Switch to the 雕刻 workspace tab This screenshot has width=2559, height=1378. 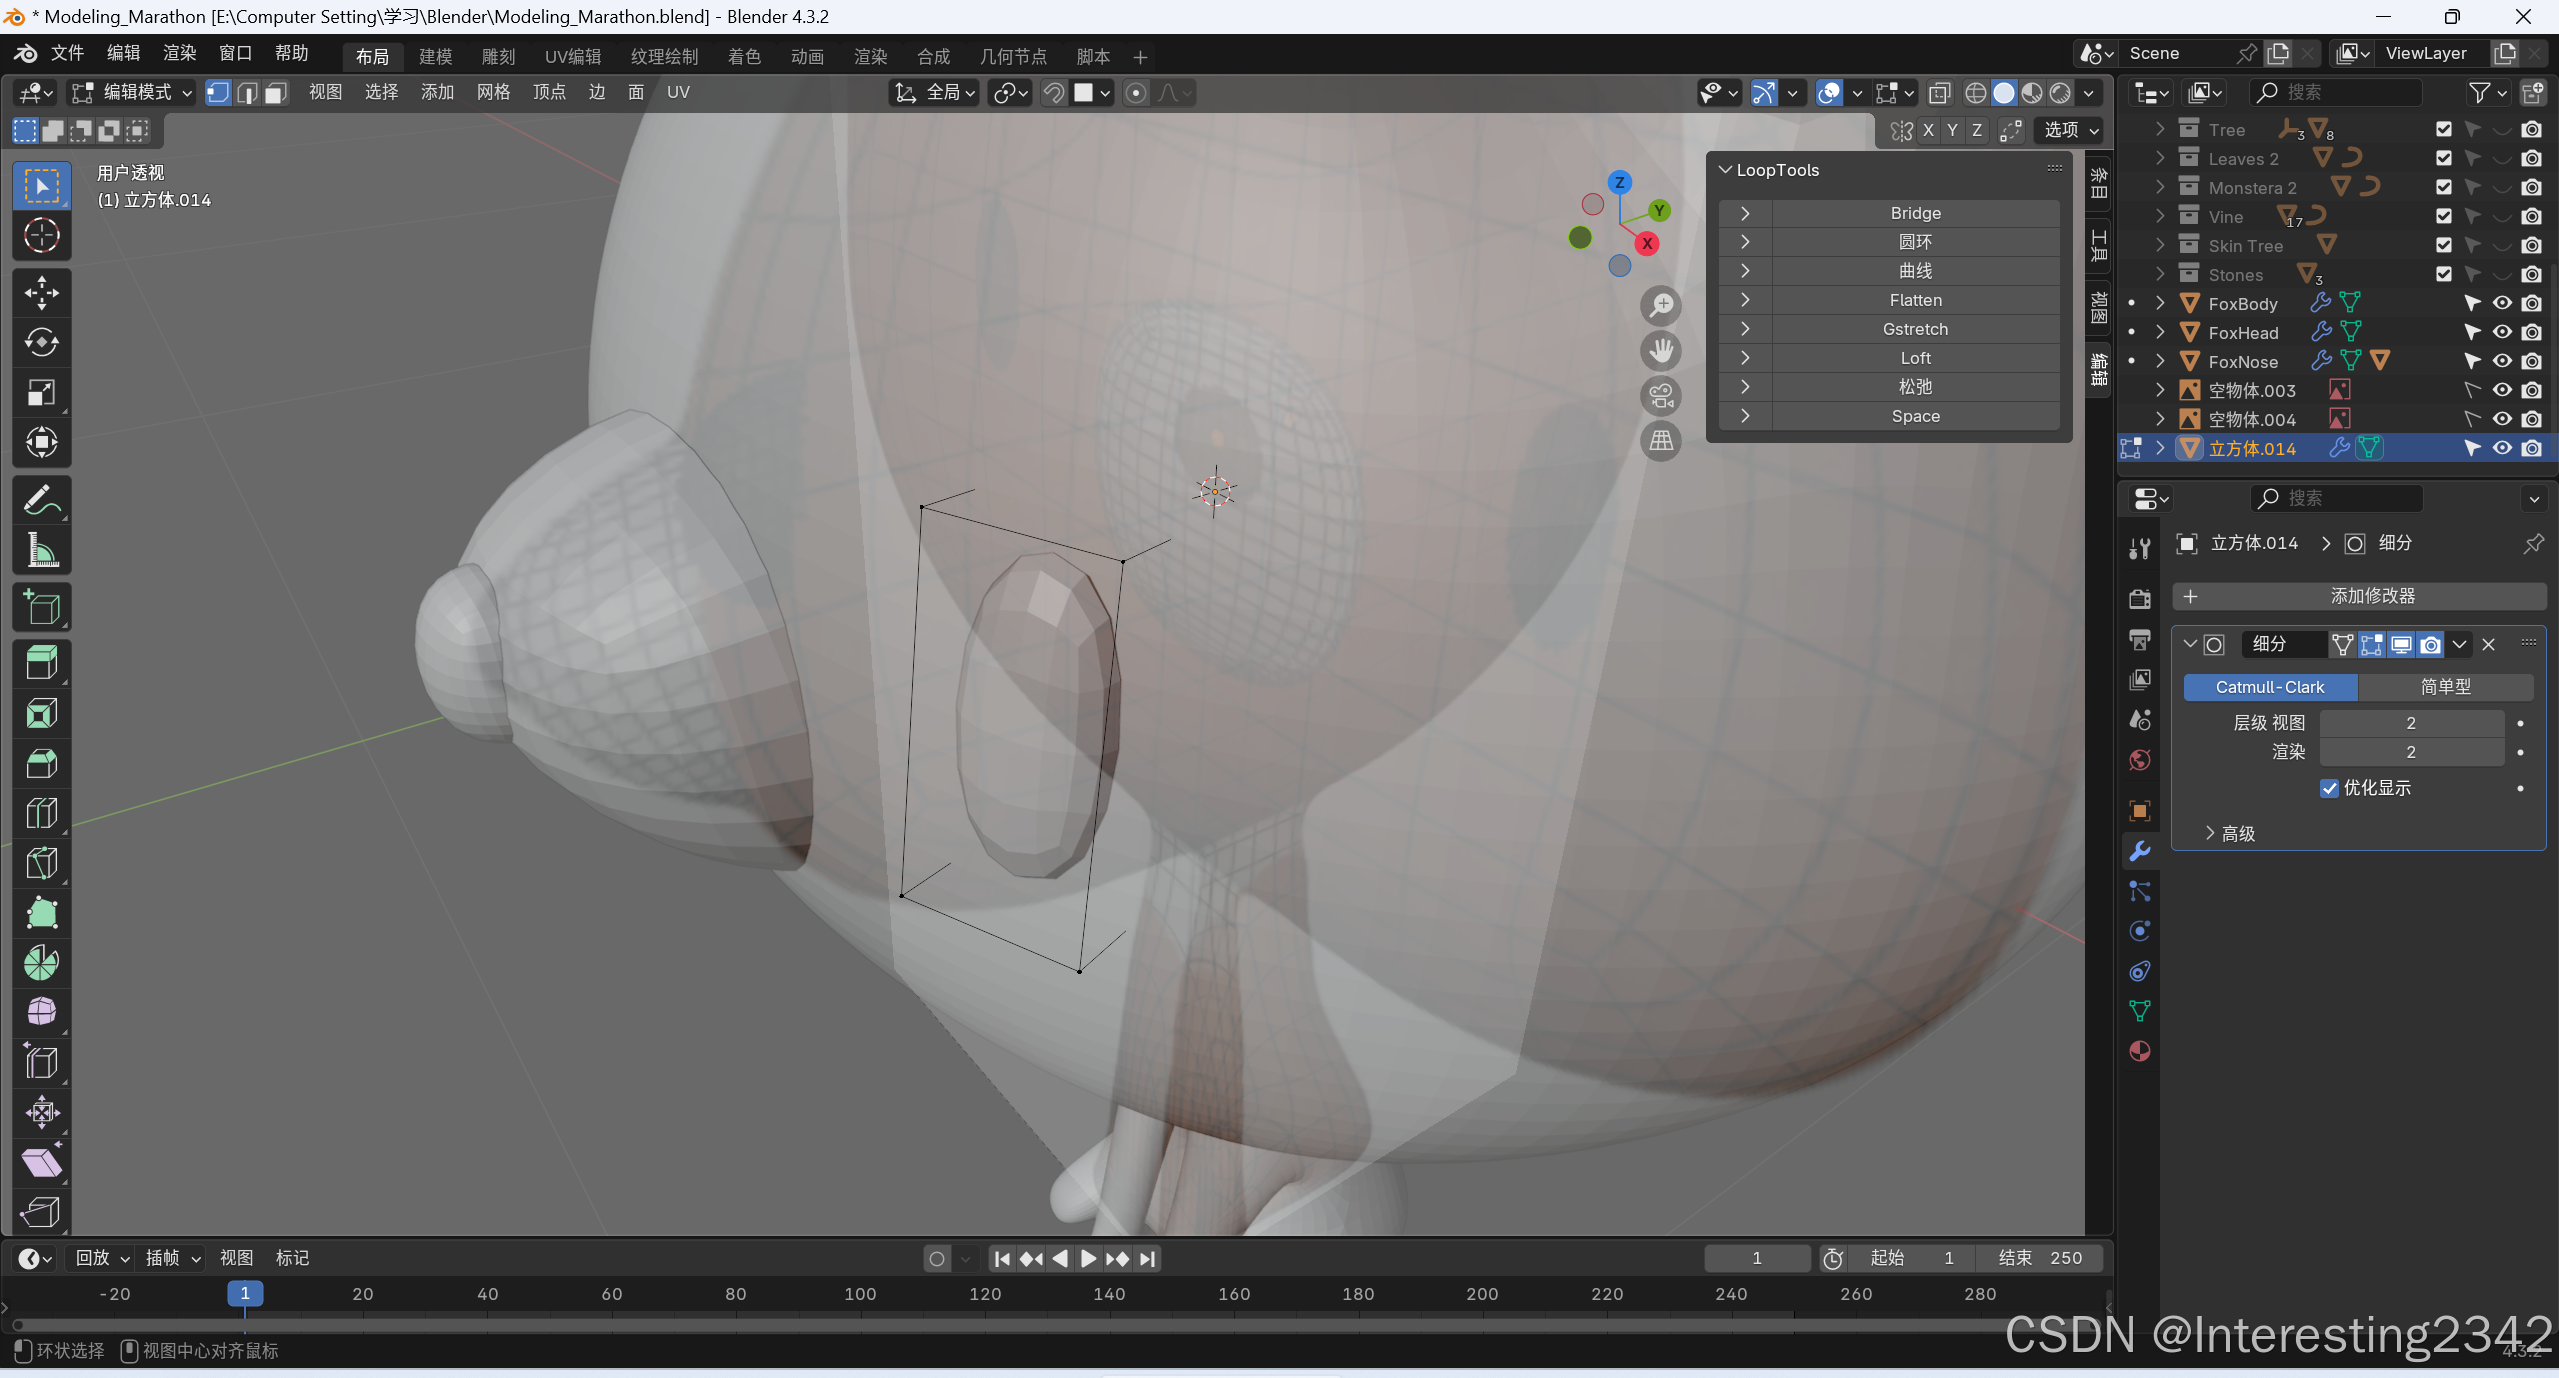[x=498, y=57]
